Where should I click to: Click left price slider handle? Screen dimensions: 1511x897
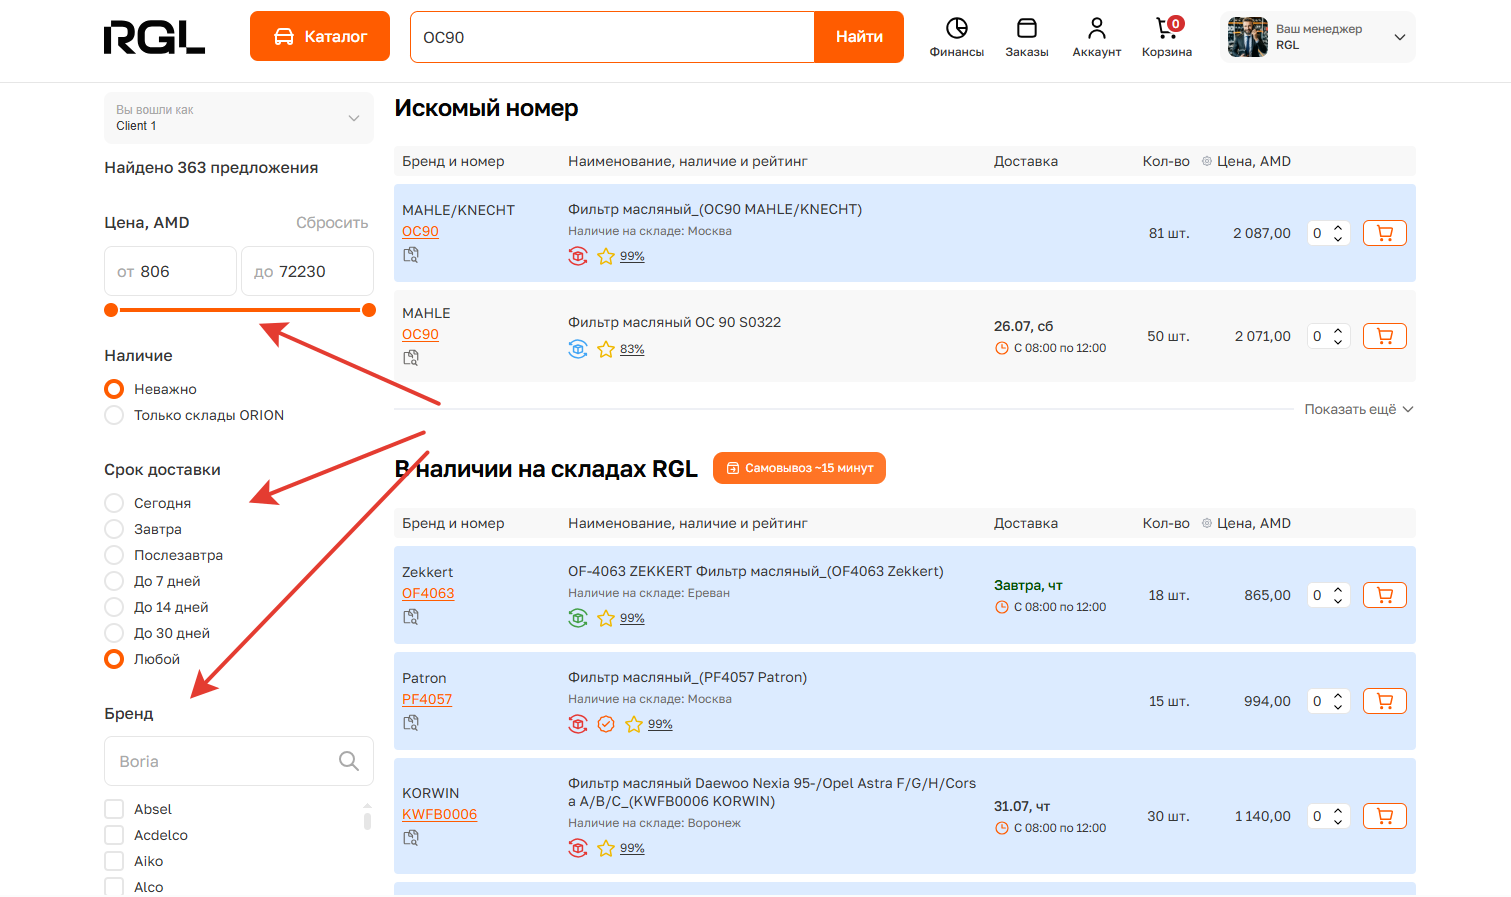click(111, 310)
